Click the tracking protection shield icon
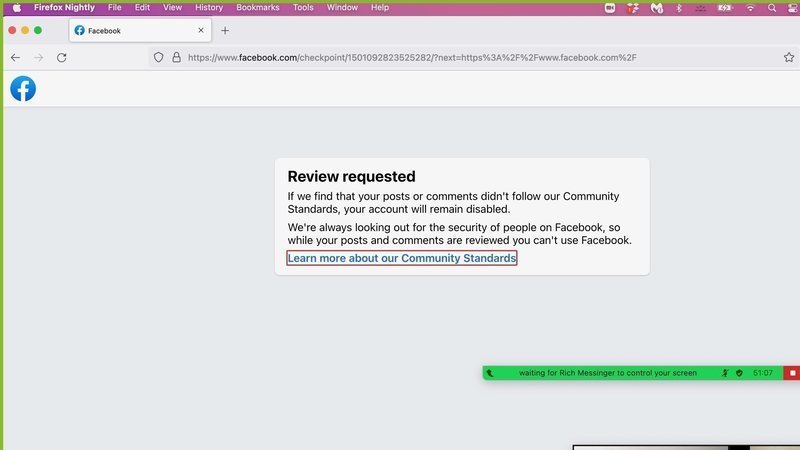The image size is (800, 450). (x=158, y=58)
